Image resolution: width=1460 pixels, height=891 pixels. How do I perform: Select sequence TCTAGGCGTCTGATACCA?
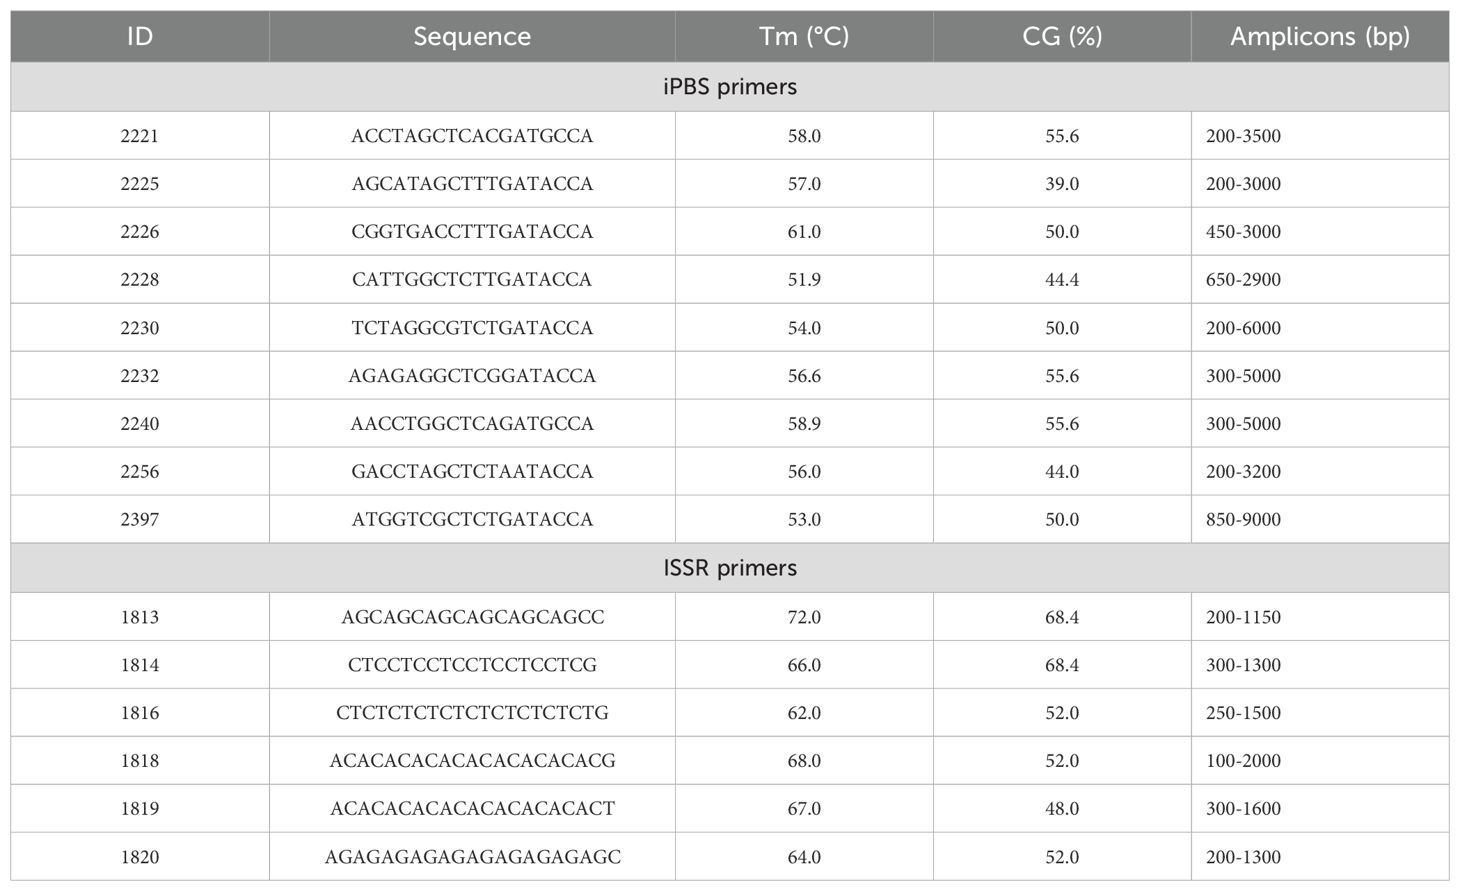tap(472, 328)
